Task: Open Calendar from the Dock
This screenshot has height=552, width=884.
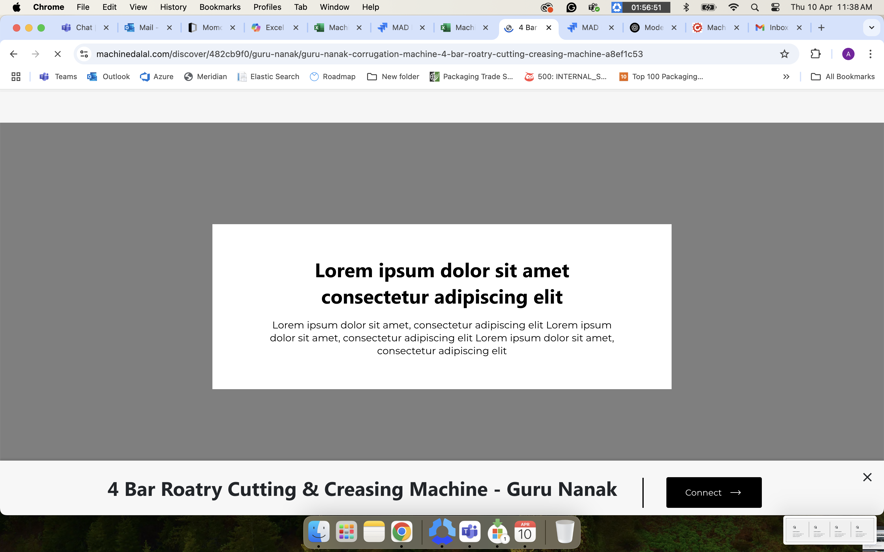Action: click(525, 532)
